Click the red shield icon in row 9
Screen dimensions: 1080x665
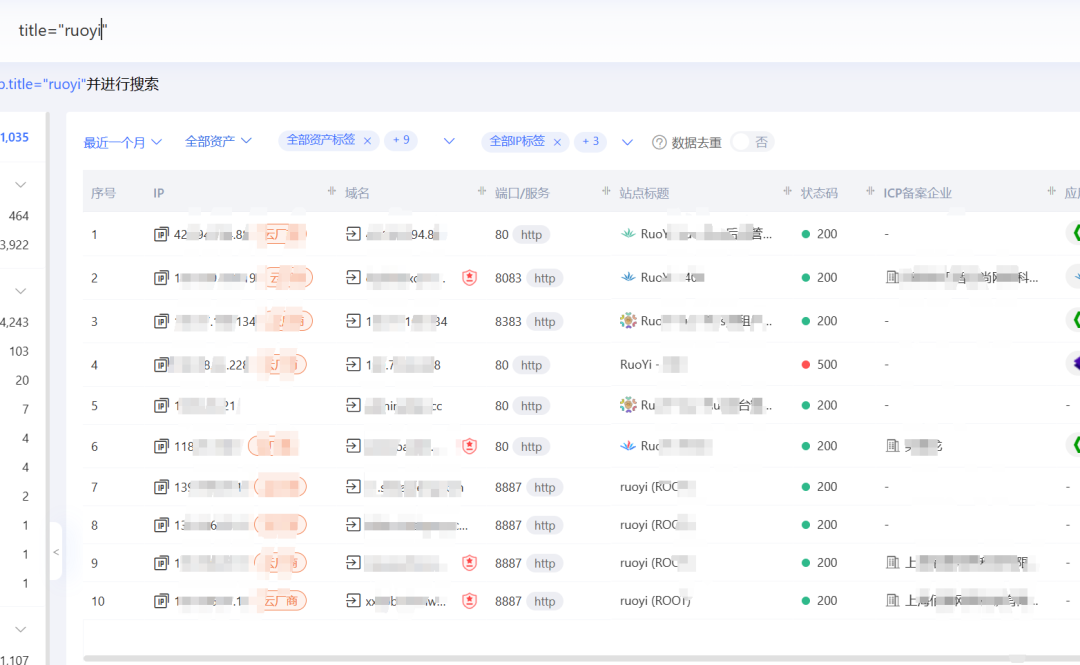pyautogui.click(x=470, y=563)
